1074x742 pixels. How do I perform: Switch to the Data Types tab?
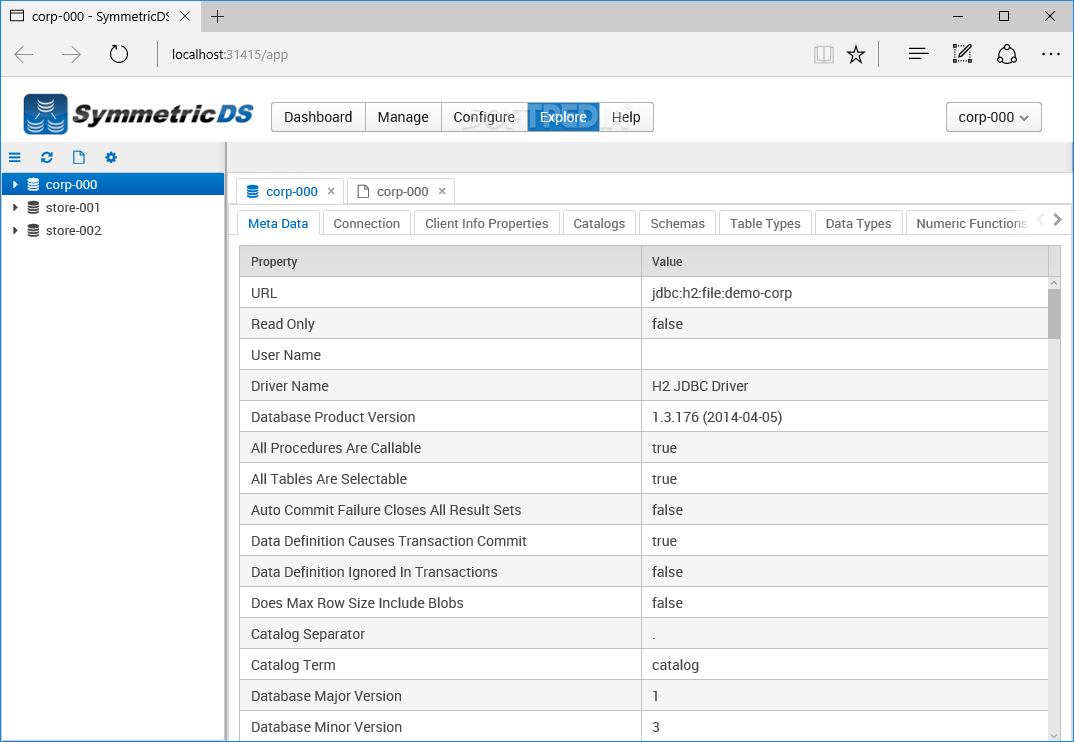pyautogui.click(x=858, y=223)
